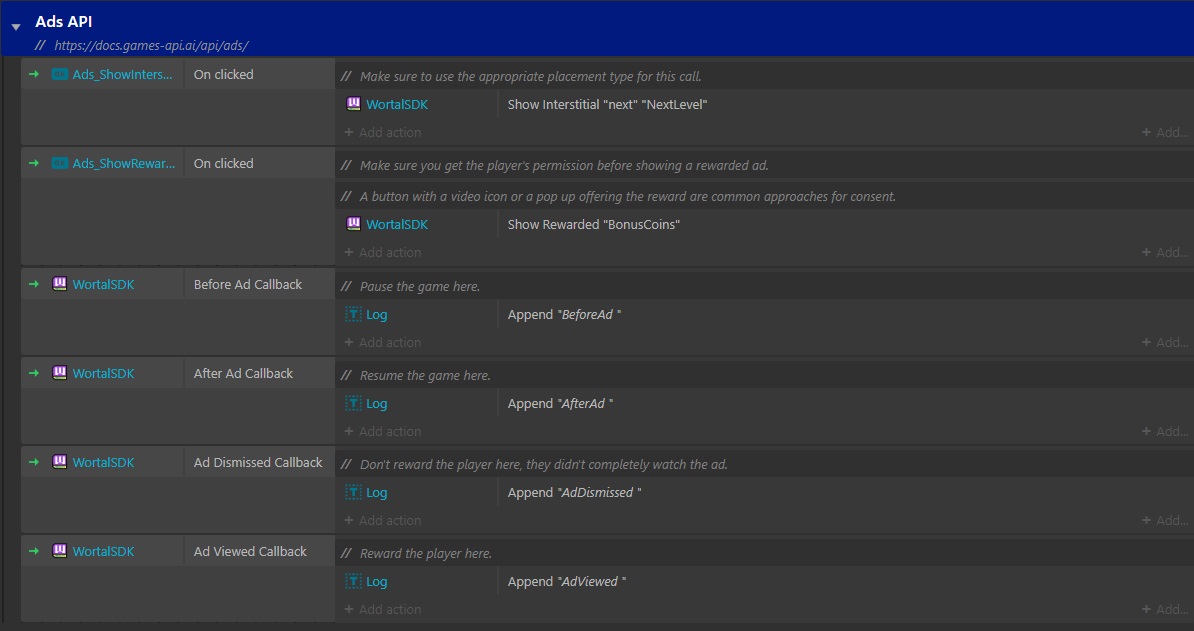Click the Log icon in the Append "AdDismissed" action
Viewport: 1194px width, 631px height.
coord(355,492)
